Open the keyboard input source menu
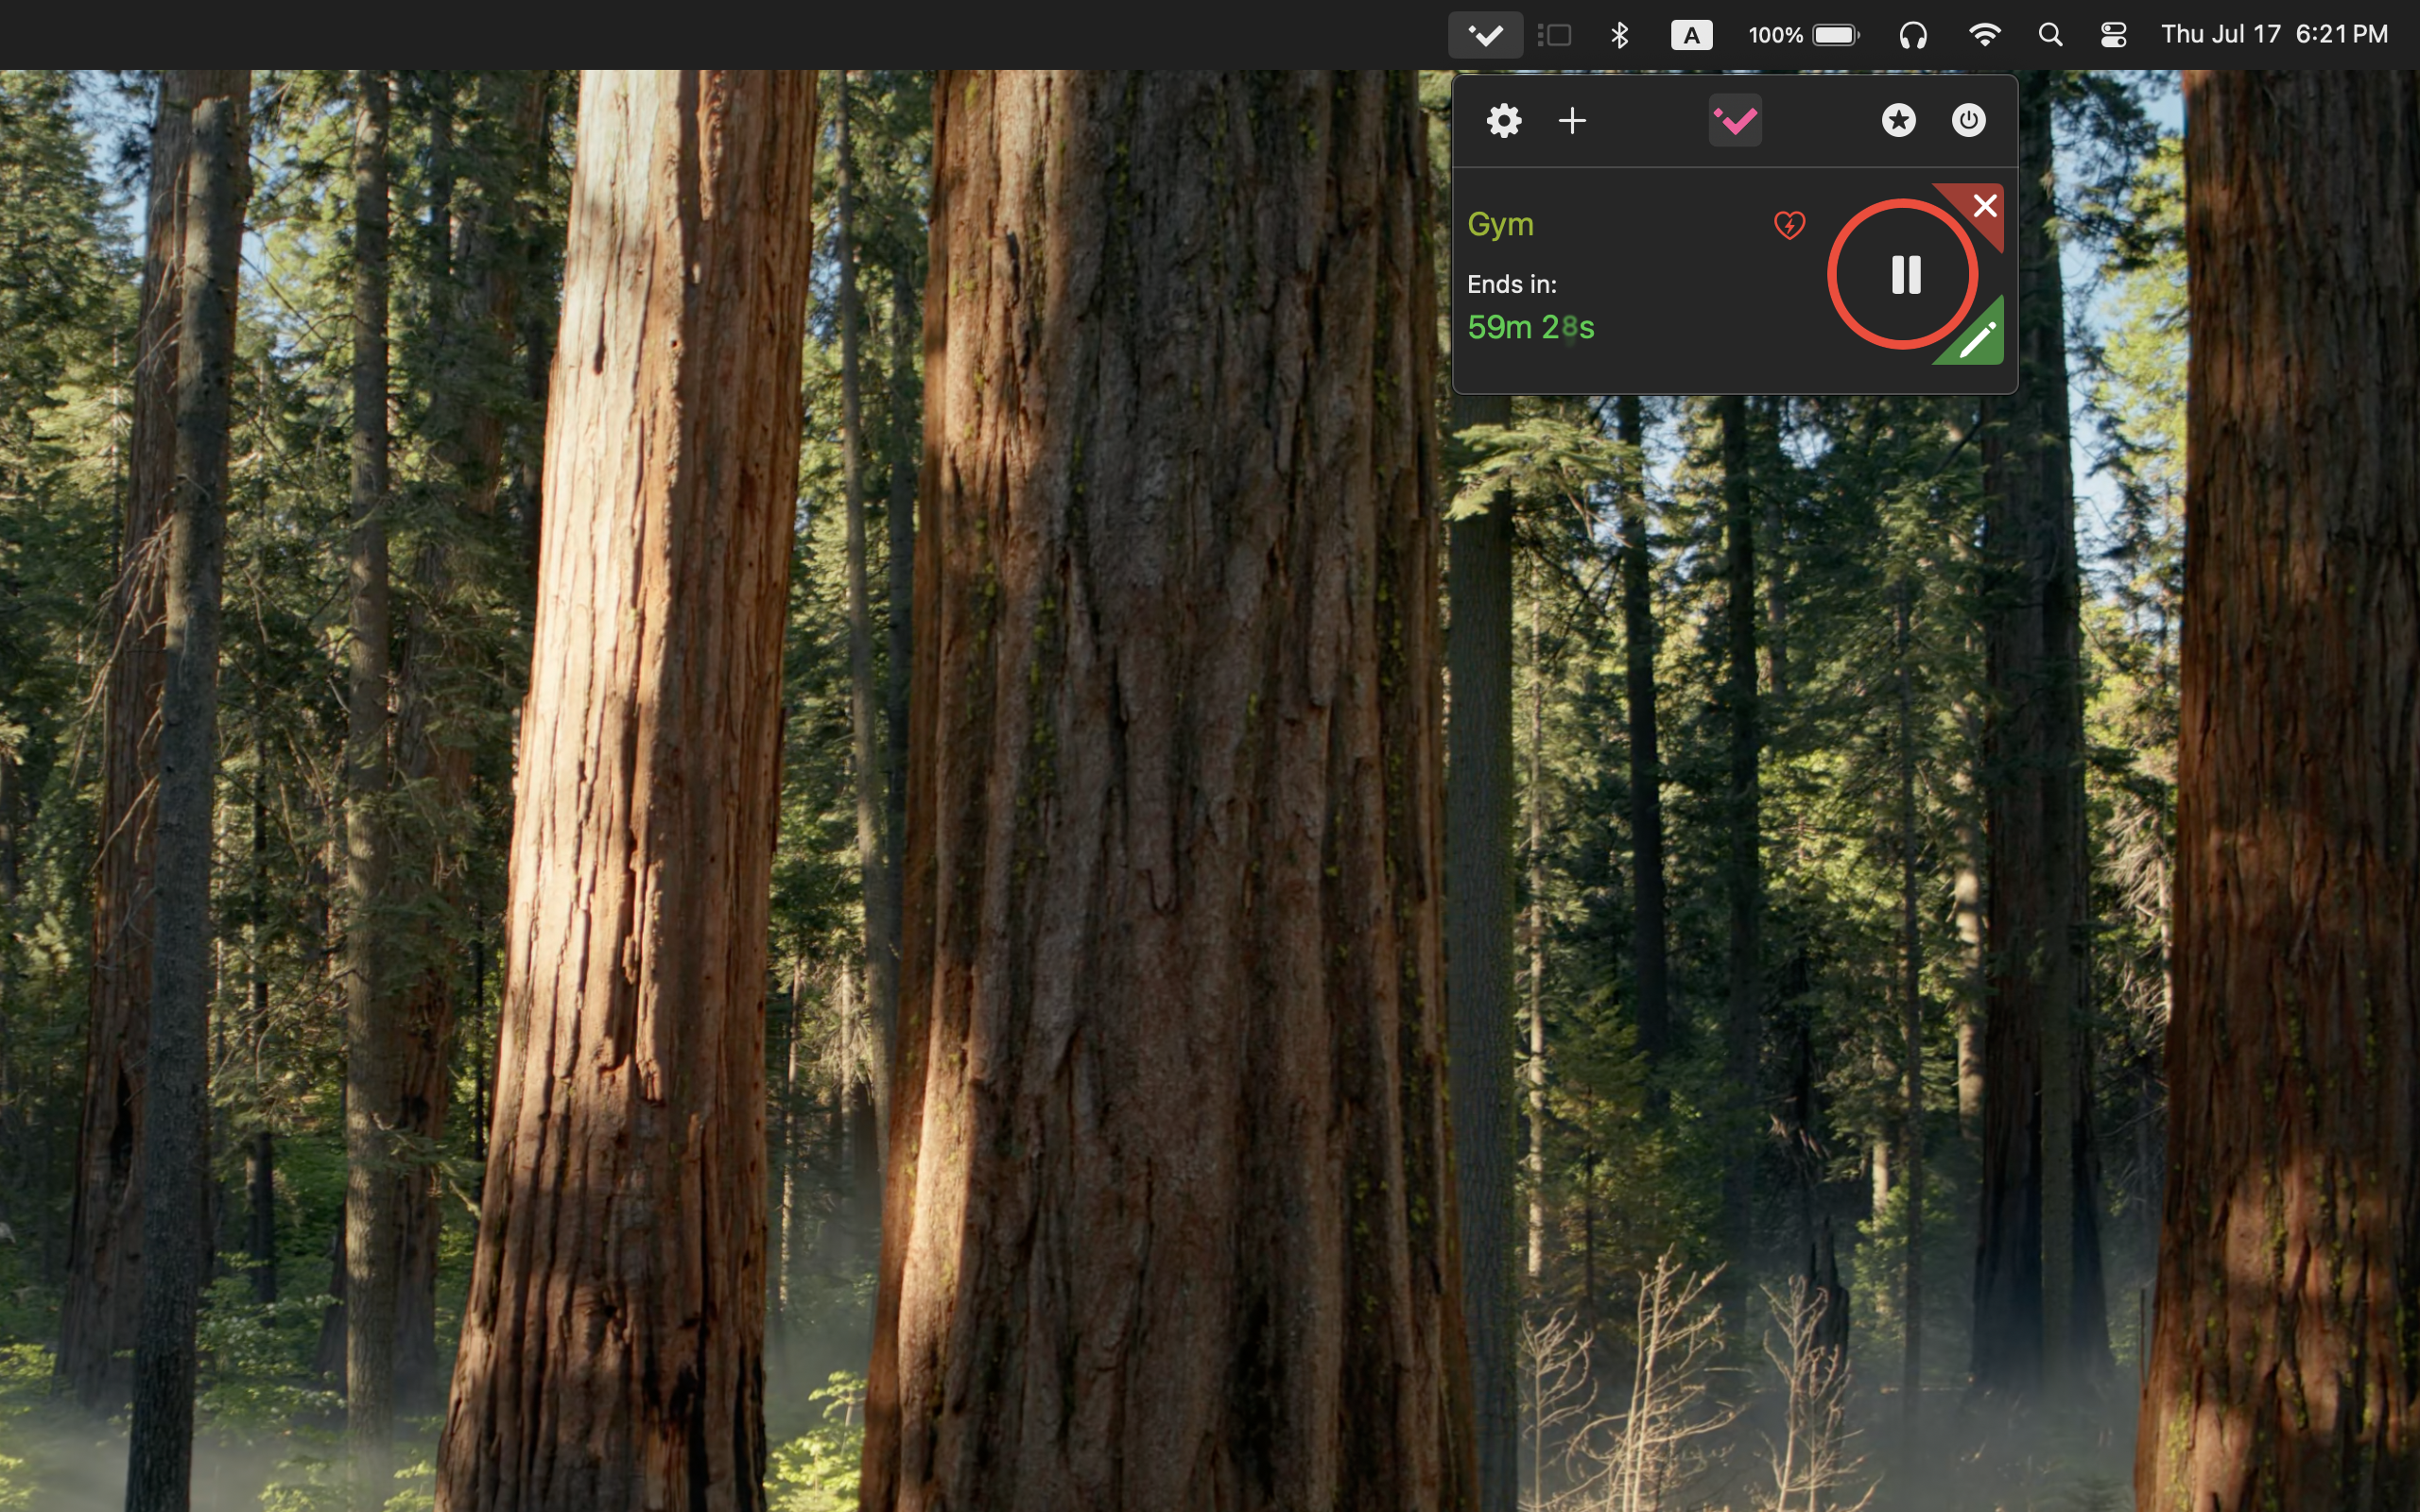This screenshot has height=1512, width=2420. pos(1691,35)
